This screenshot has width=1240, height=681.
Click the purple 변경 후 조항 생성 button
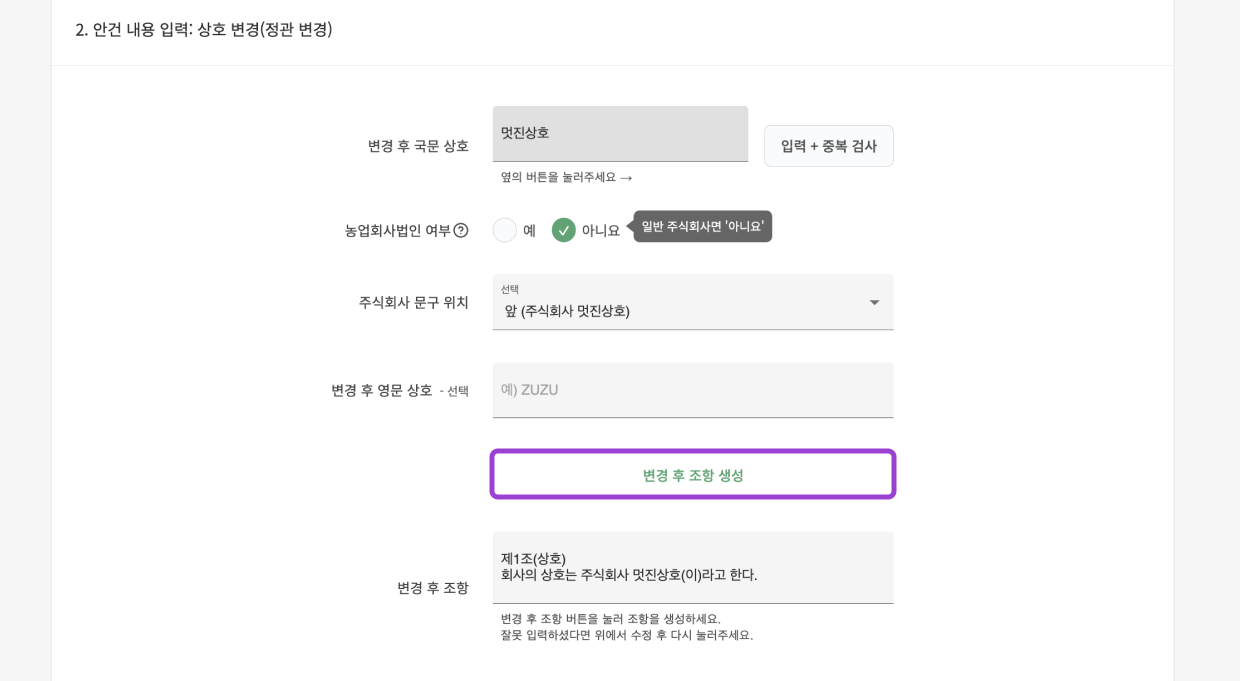693,473
